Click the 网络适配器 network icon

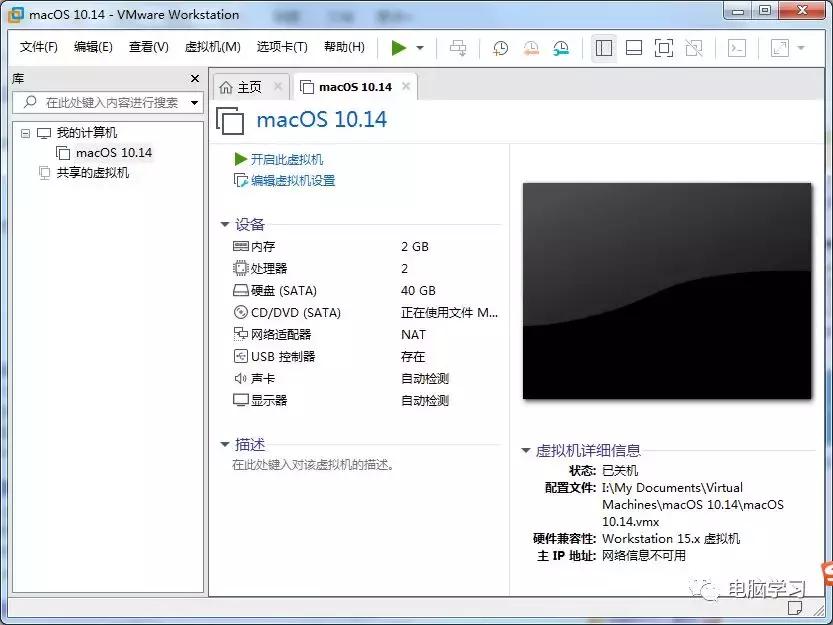[x=241, y=334]
